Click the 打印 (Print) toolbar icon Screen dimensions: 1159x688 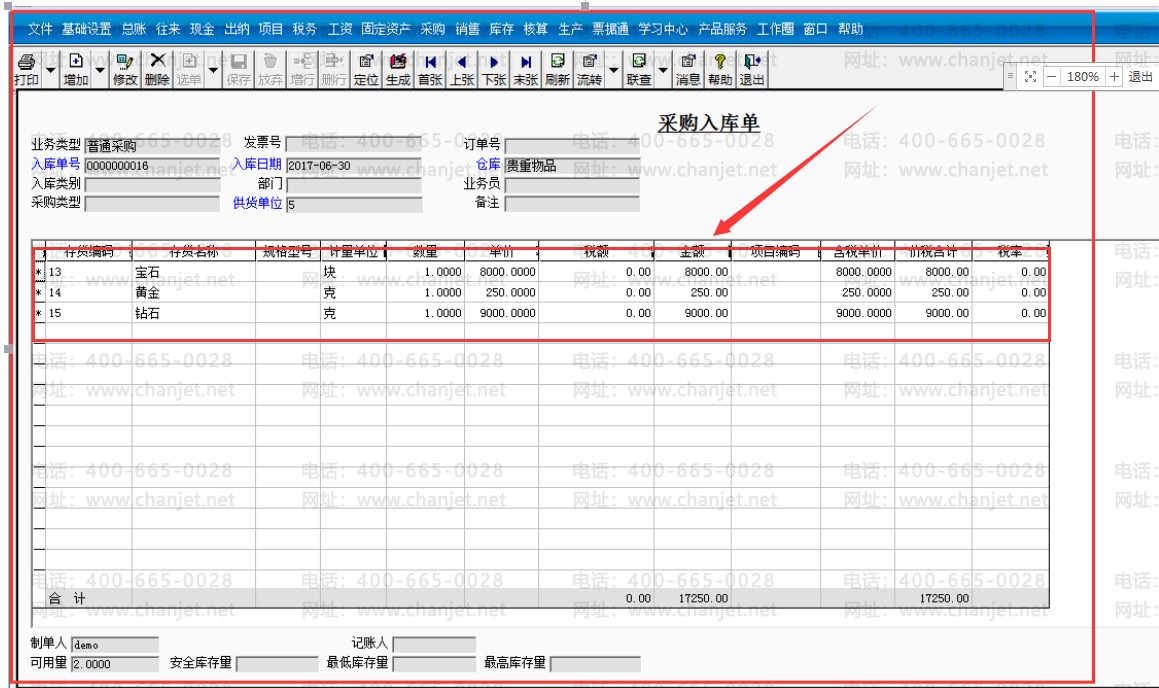(27, 69)
